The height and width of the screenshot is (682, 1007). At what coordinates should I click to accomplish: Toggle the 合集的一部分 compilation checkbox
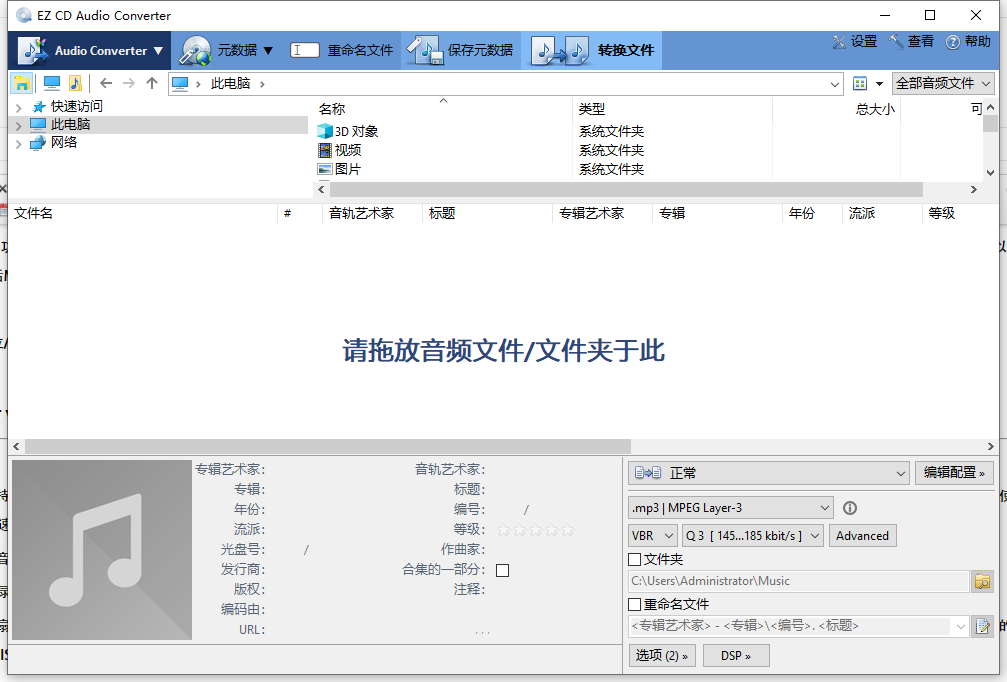[x=503, y=570]
